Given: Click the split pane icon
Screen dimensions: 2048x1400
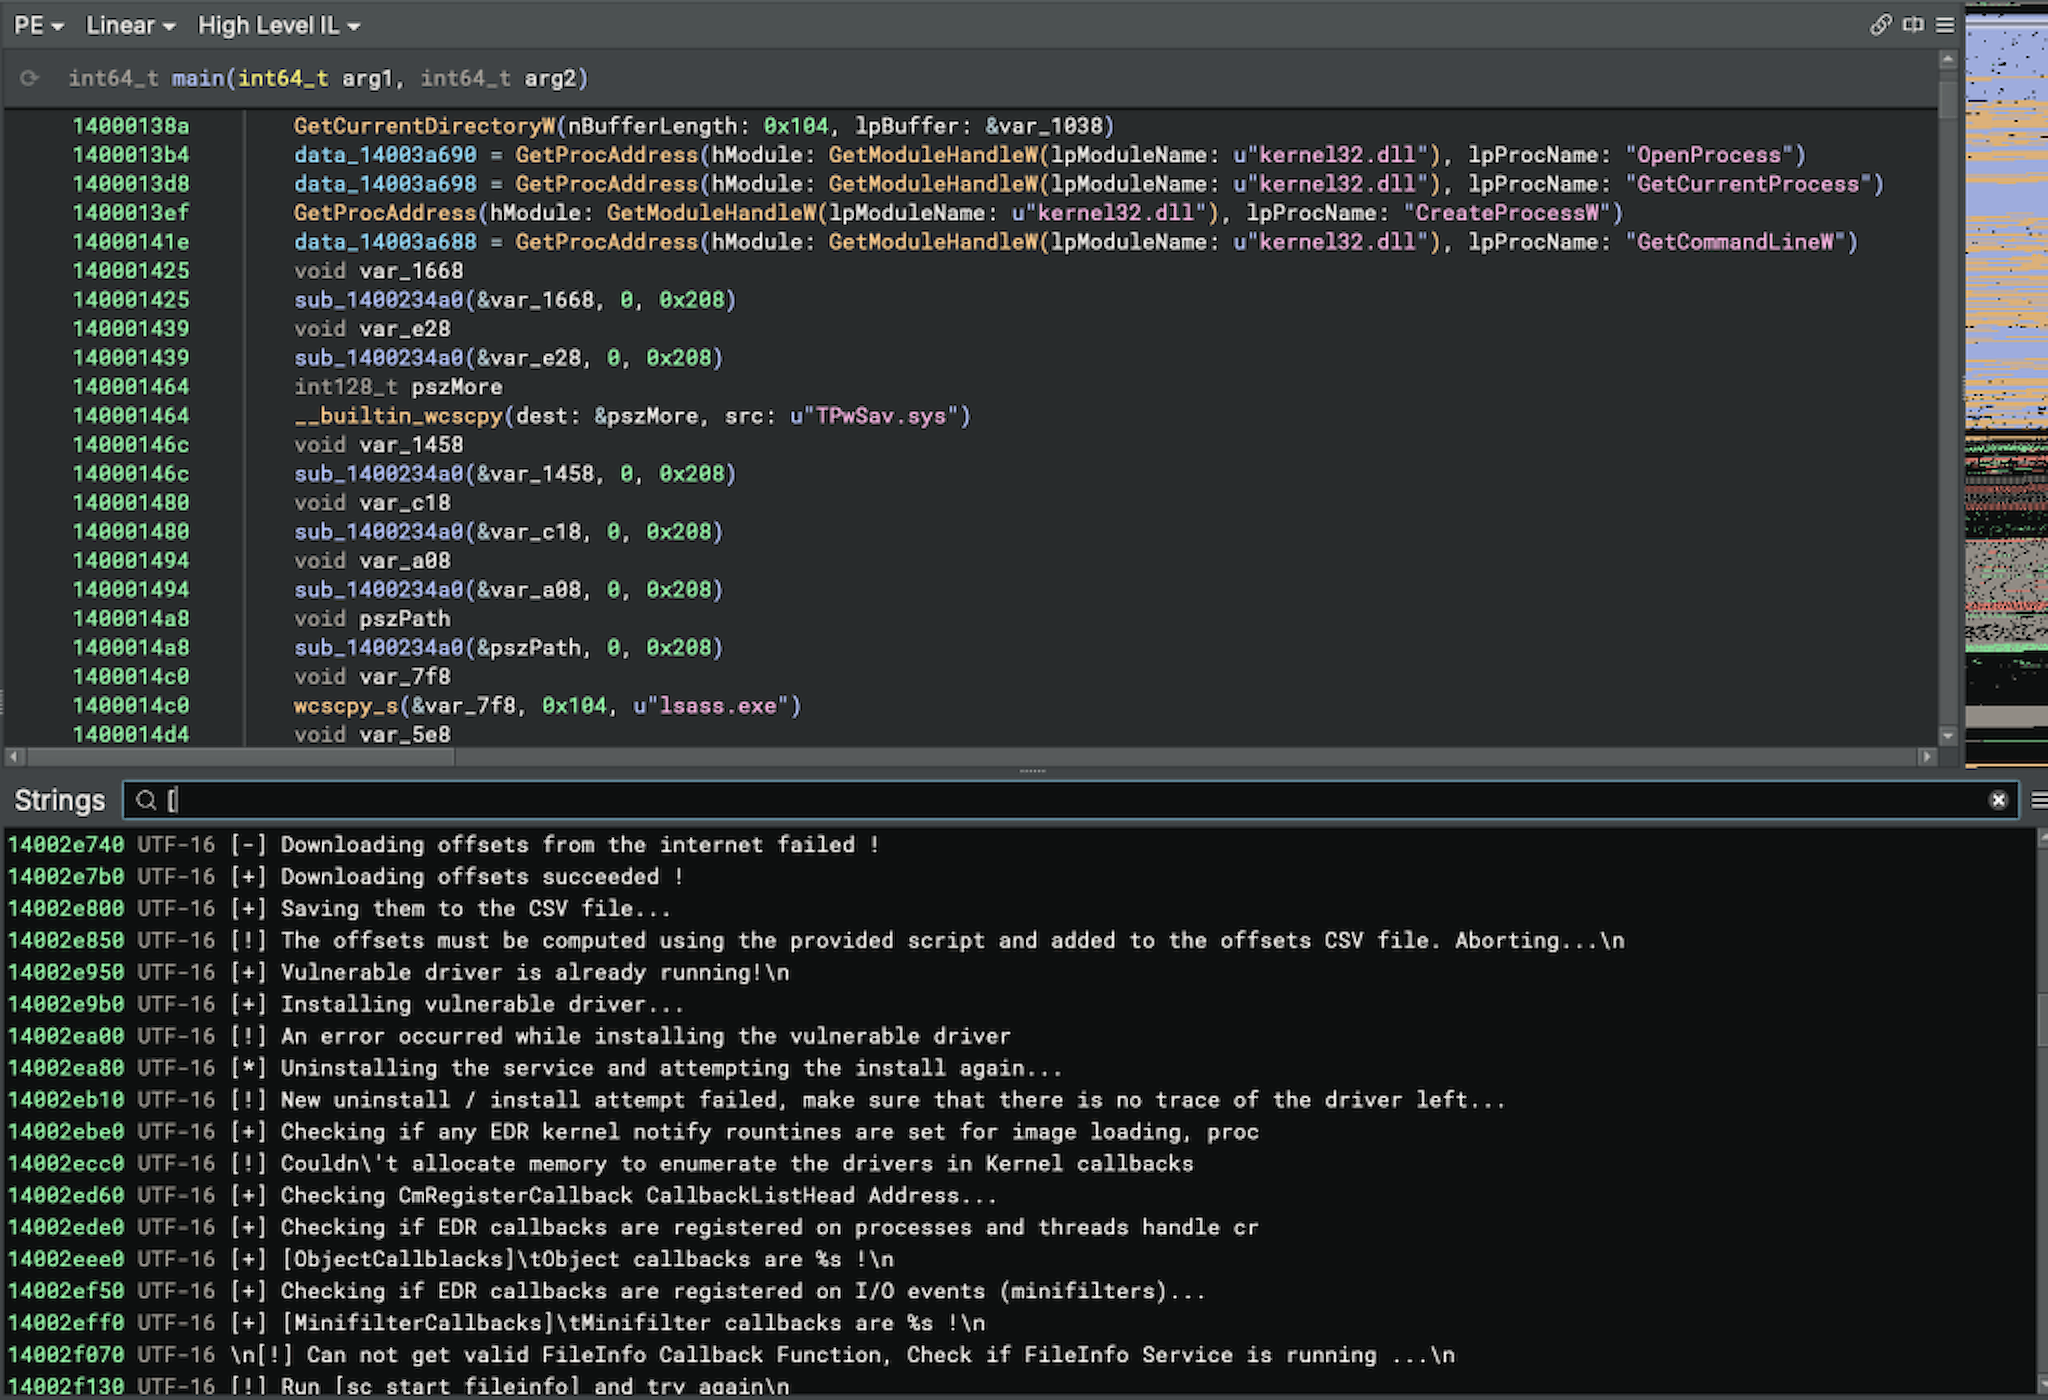Looking at the screenshot, I should coord(1913,25).
